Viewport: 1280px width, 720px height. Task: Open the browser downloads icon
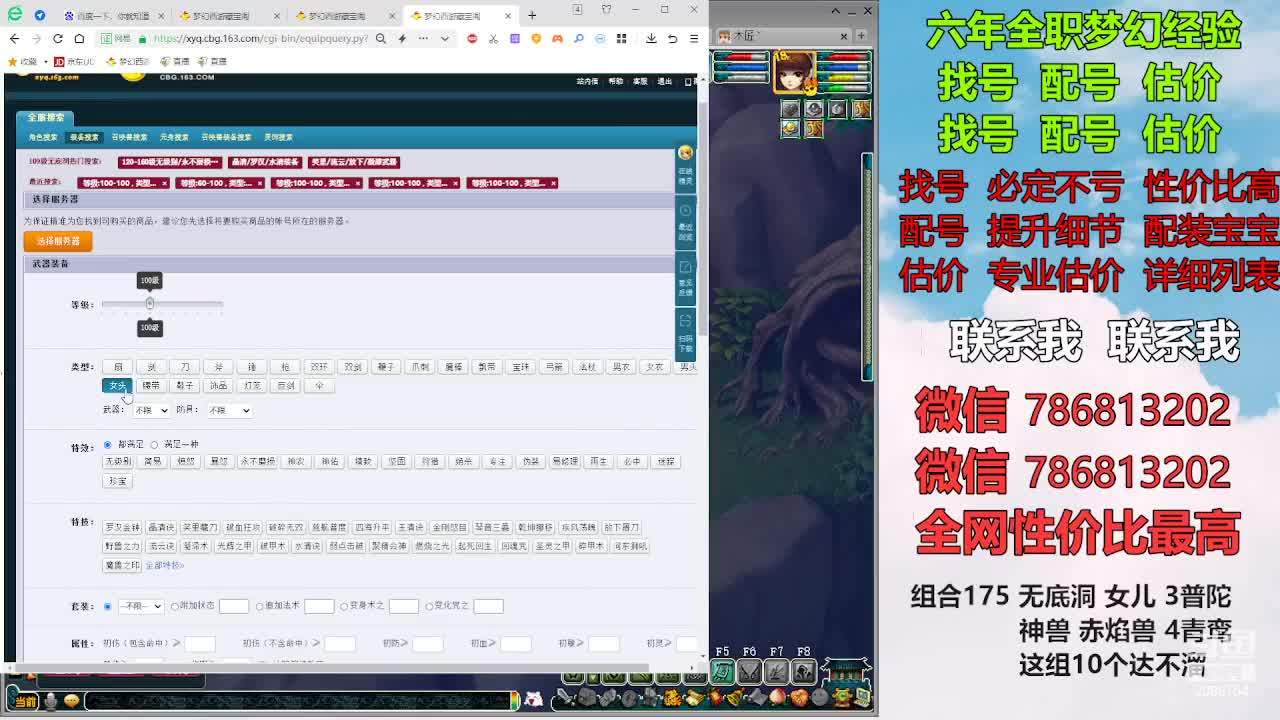pyautogui.click(x=651, y=39)
